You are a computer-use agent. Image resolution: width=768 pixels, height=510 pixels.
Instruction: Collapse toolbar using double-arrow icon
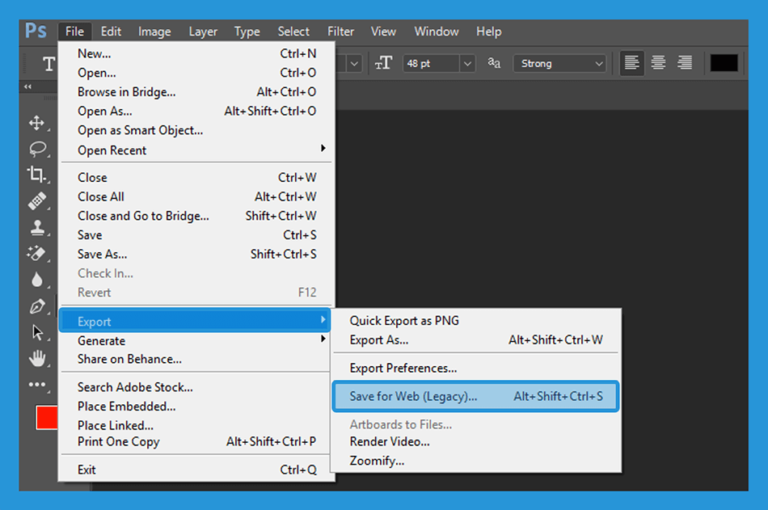[x=28, y=87]
